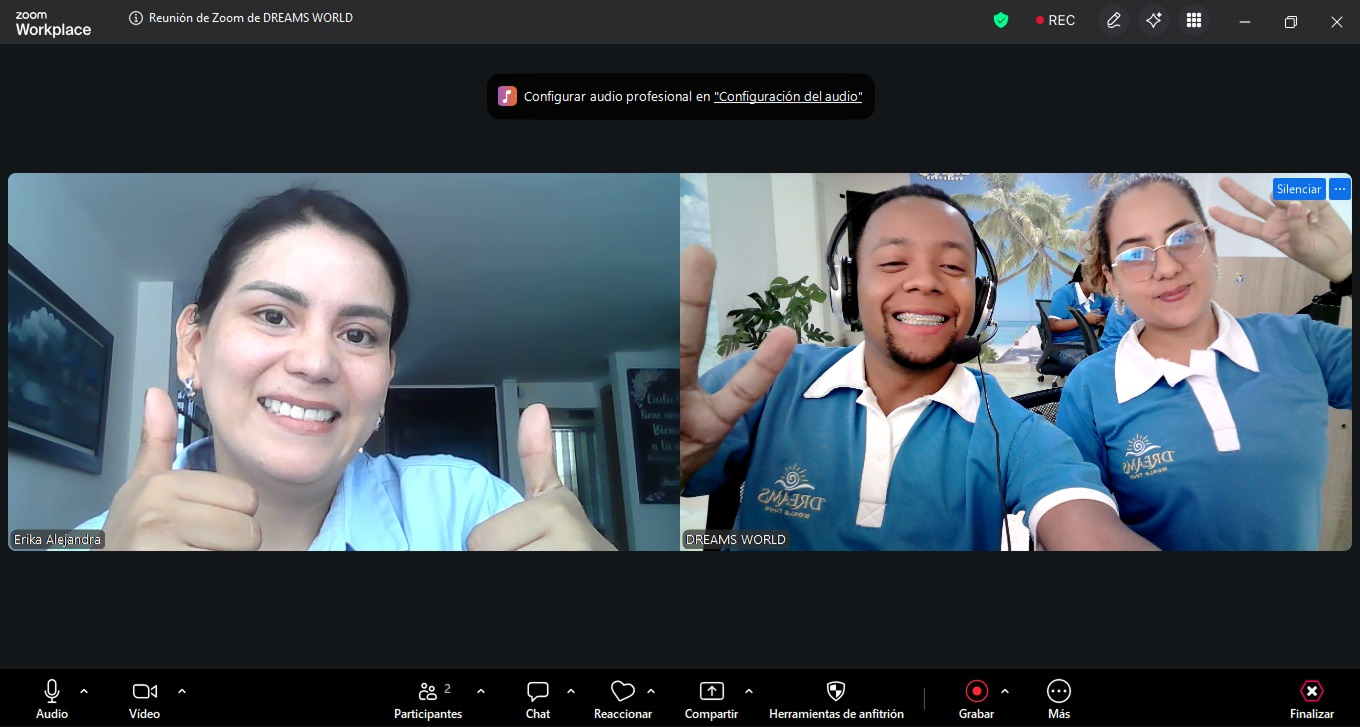
Task: Click Finalizar to end the meeting
Action: click(x=1311, y=699)
